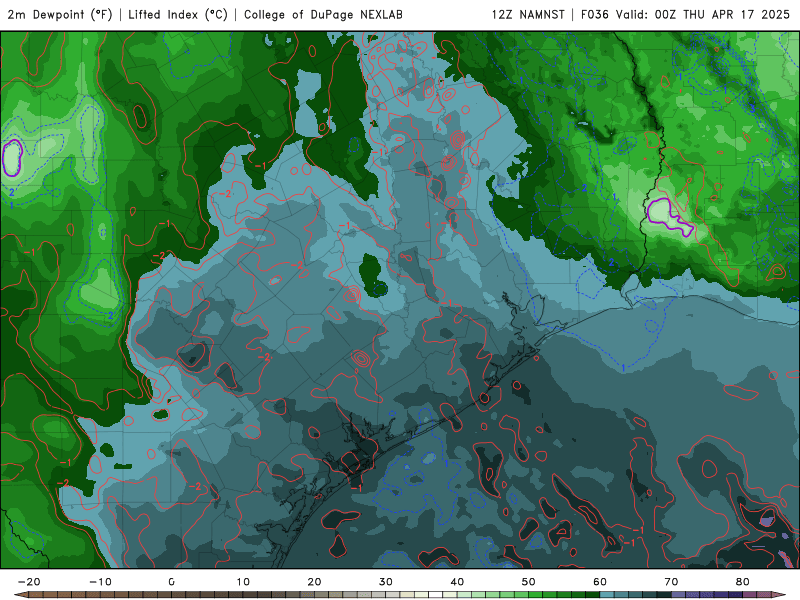Click the "-20" color scale label
800x600 pixels.
click(29, 582)
